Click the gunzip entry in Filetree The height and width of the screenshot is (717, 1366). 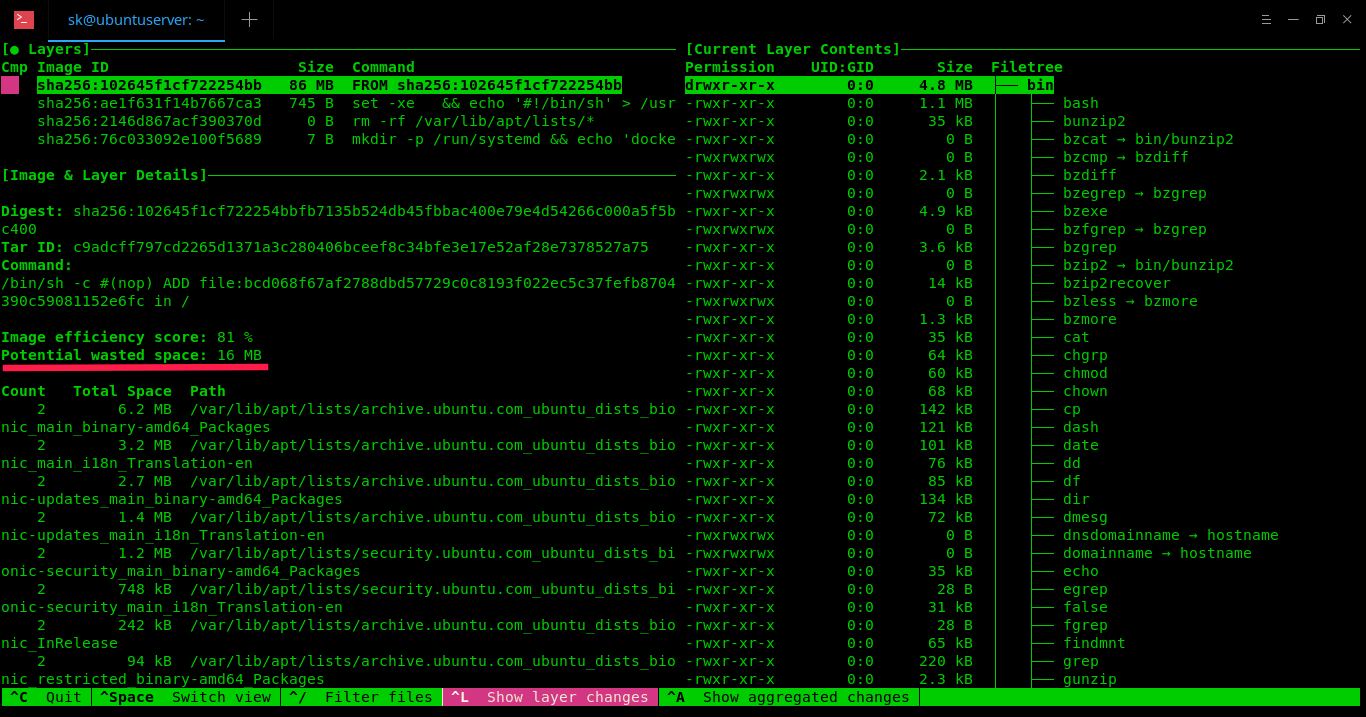1089,679
